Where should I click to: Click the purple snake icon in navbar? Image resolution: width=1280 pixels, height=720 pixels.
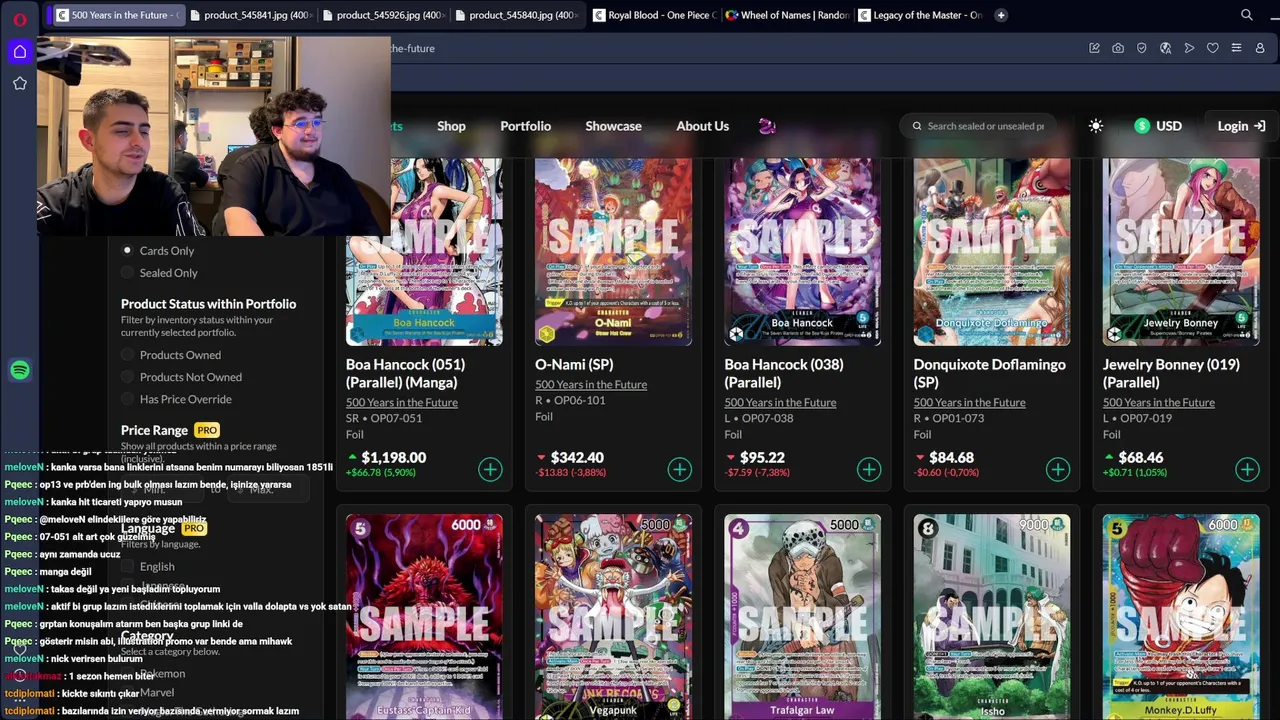click(x=767, y=126)
